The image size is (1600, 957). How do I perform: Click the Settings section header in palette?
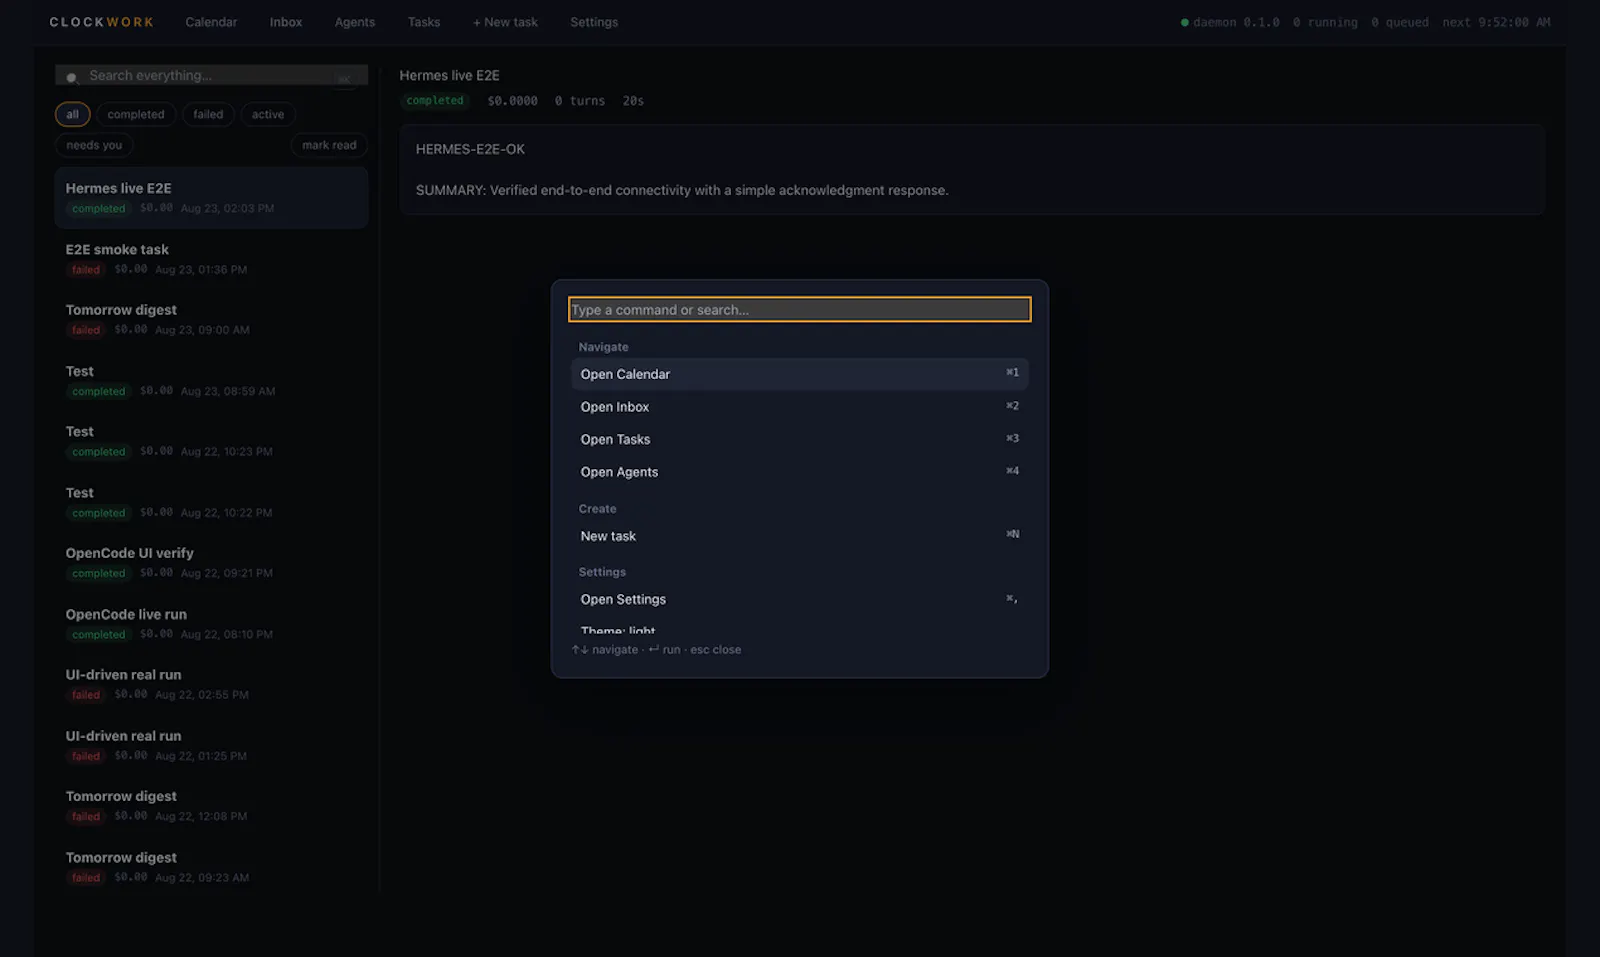[602, 572]
